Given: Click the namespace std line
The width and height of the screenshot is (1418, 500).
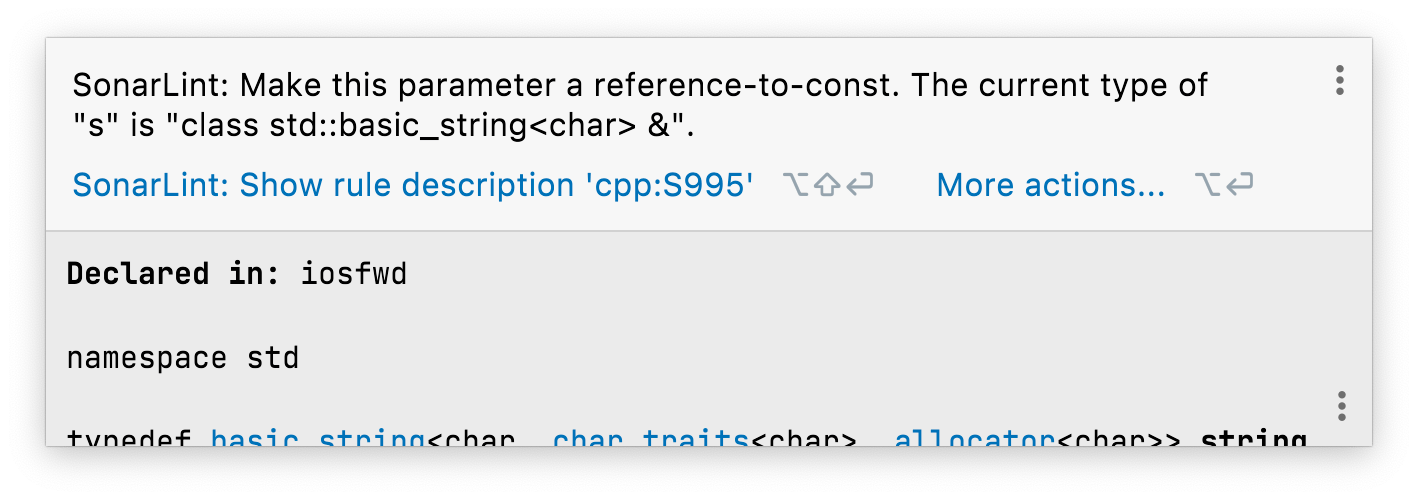Looking at the screenshot, I should click(182, 357).
